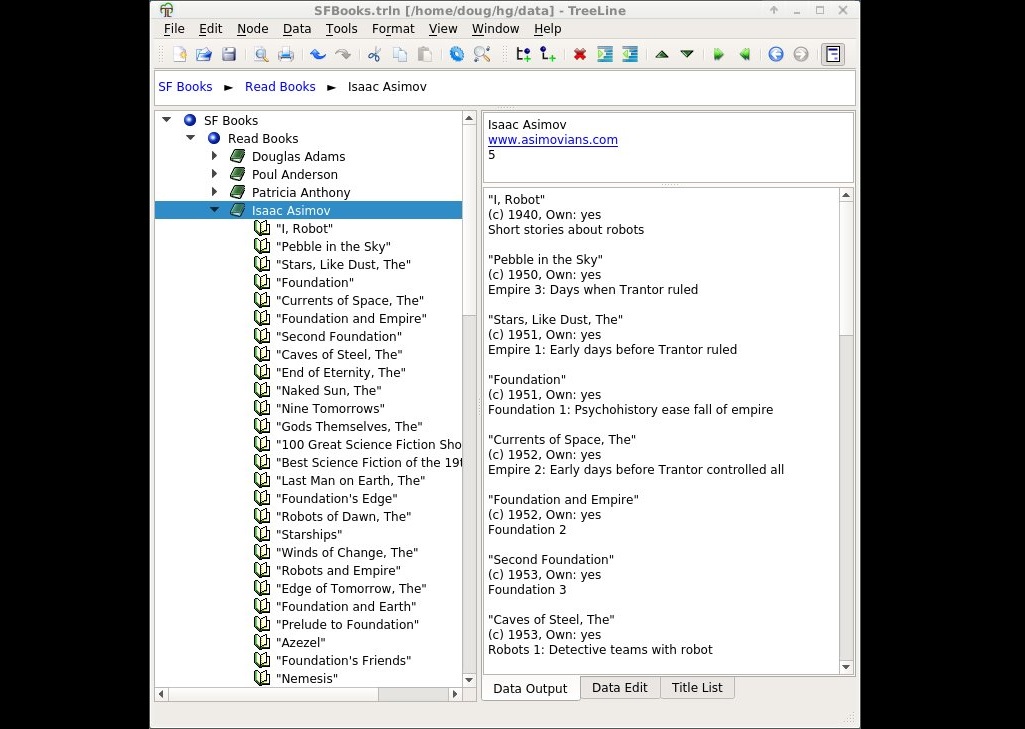Open the Tools menu
The image size is (1025, 729).
pyautogui.click(x=341, y=29)
